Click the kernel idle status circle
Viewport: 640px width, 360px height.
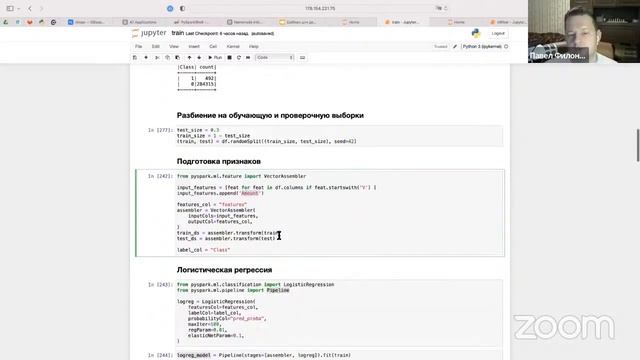(x=506, y=47)
